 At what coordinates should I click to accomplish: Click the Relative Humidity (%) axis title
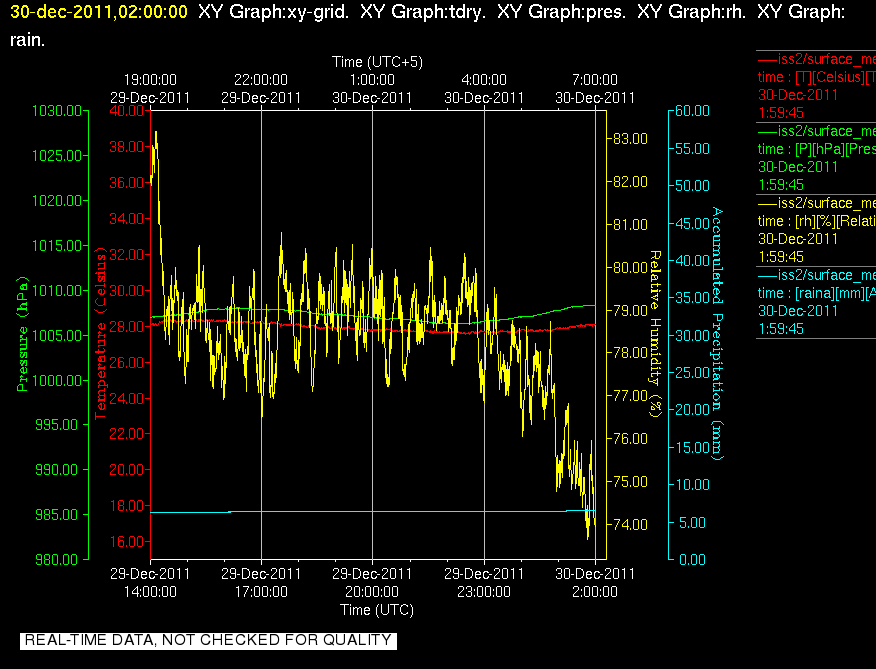click(655, 334)
